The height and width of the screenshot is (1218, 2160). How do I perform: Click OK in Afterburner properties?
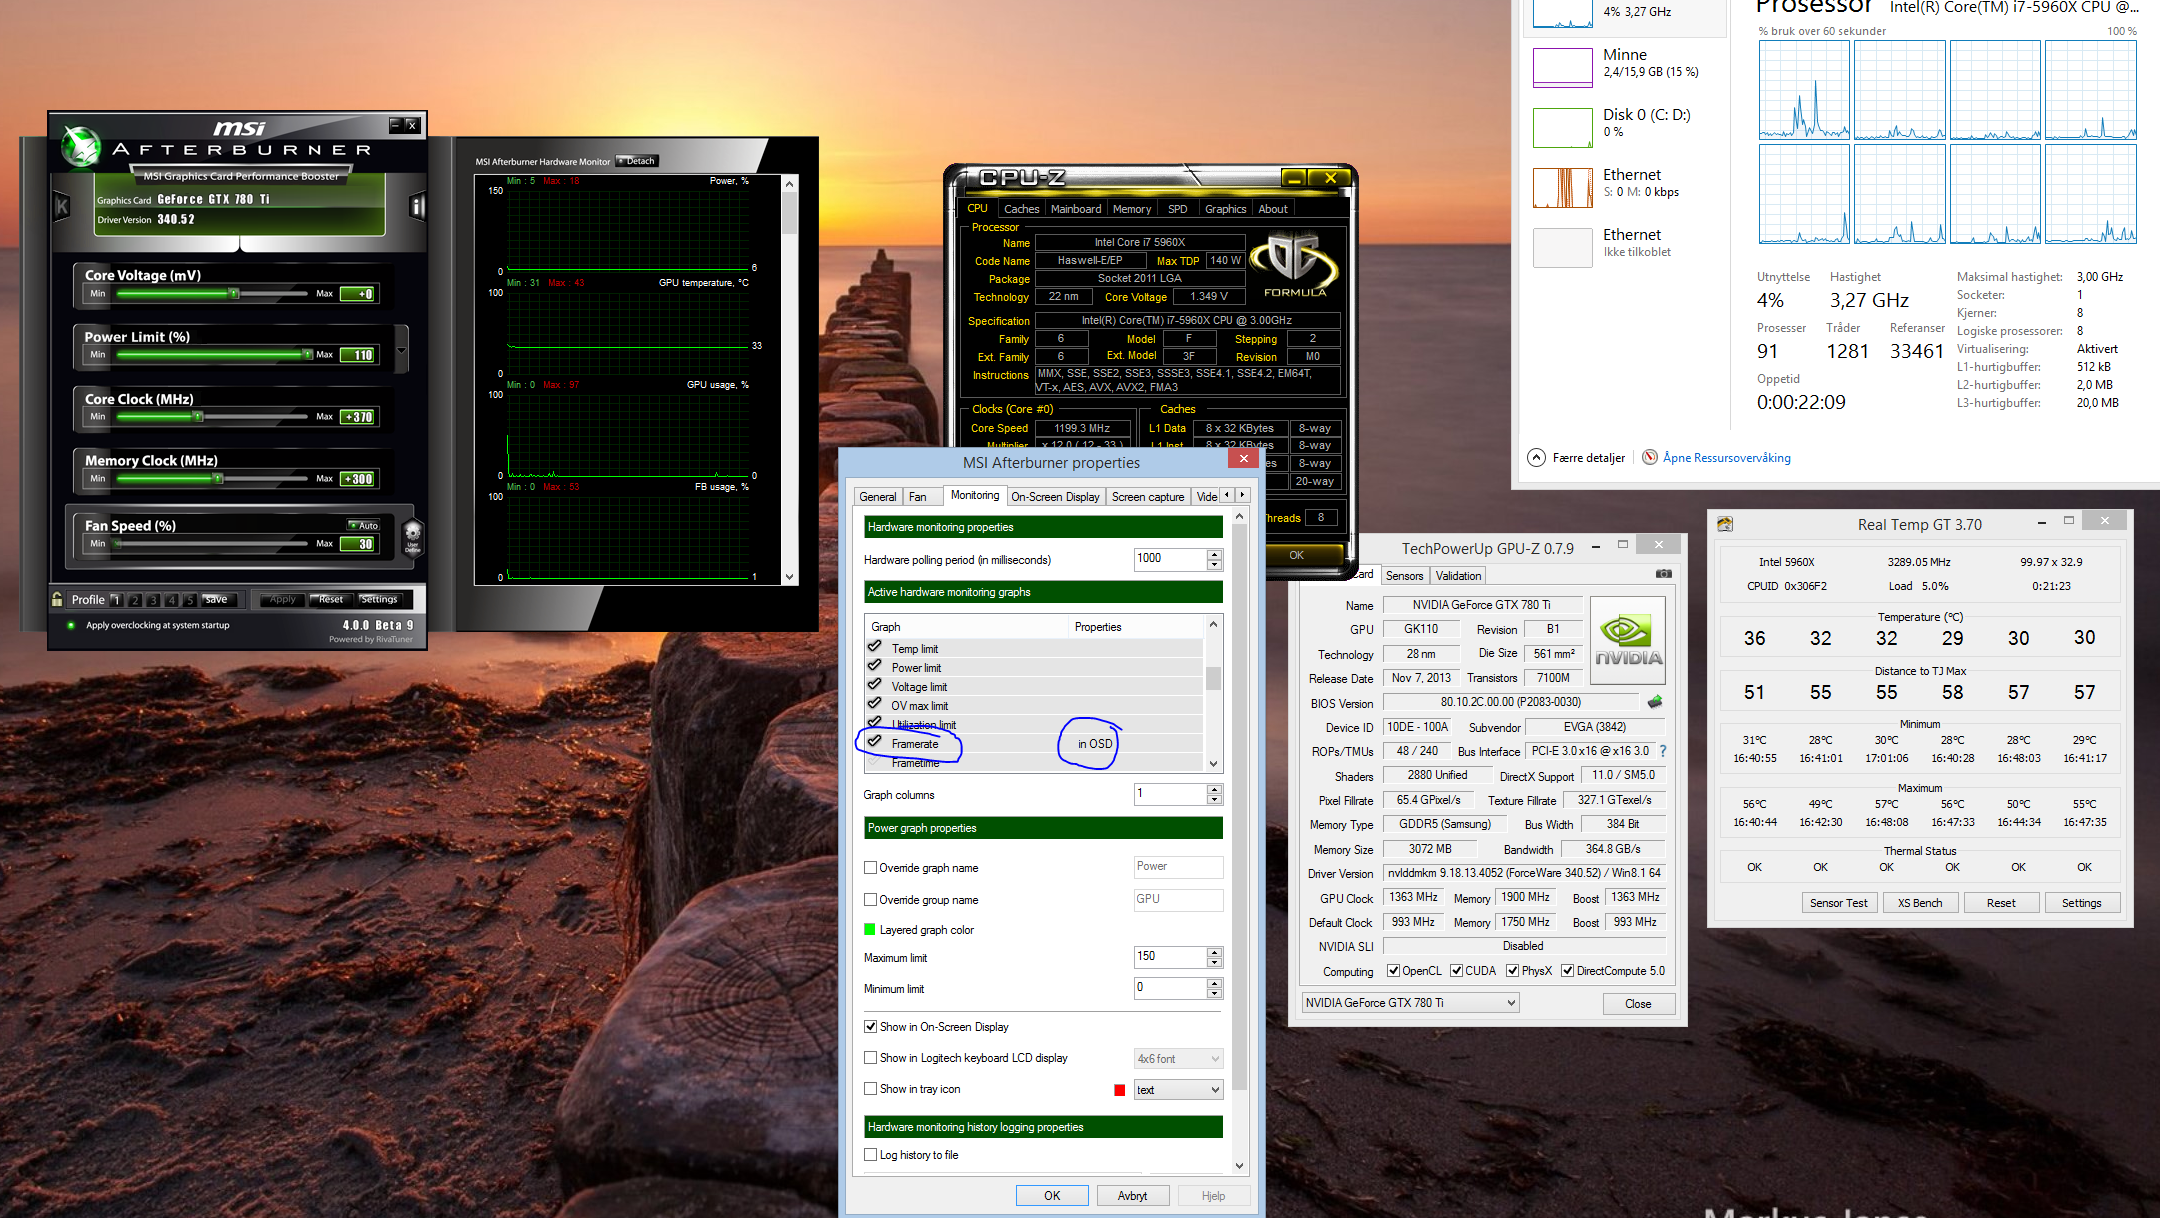tap(1052, 1195)
